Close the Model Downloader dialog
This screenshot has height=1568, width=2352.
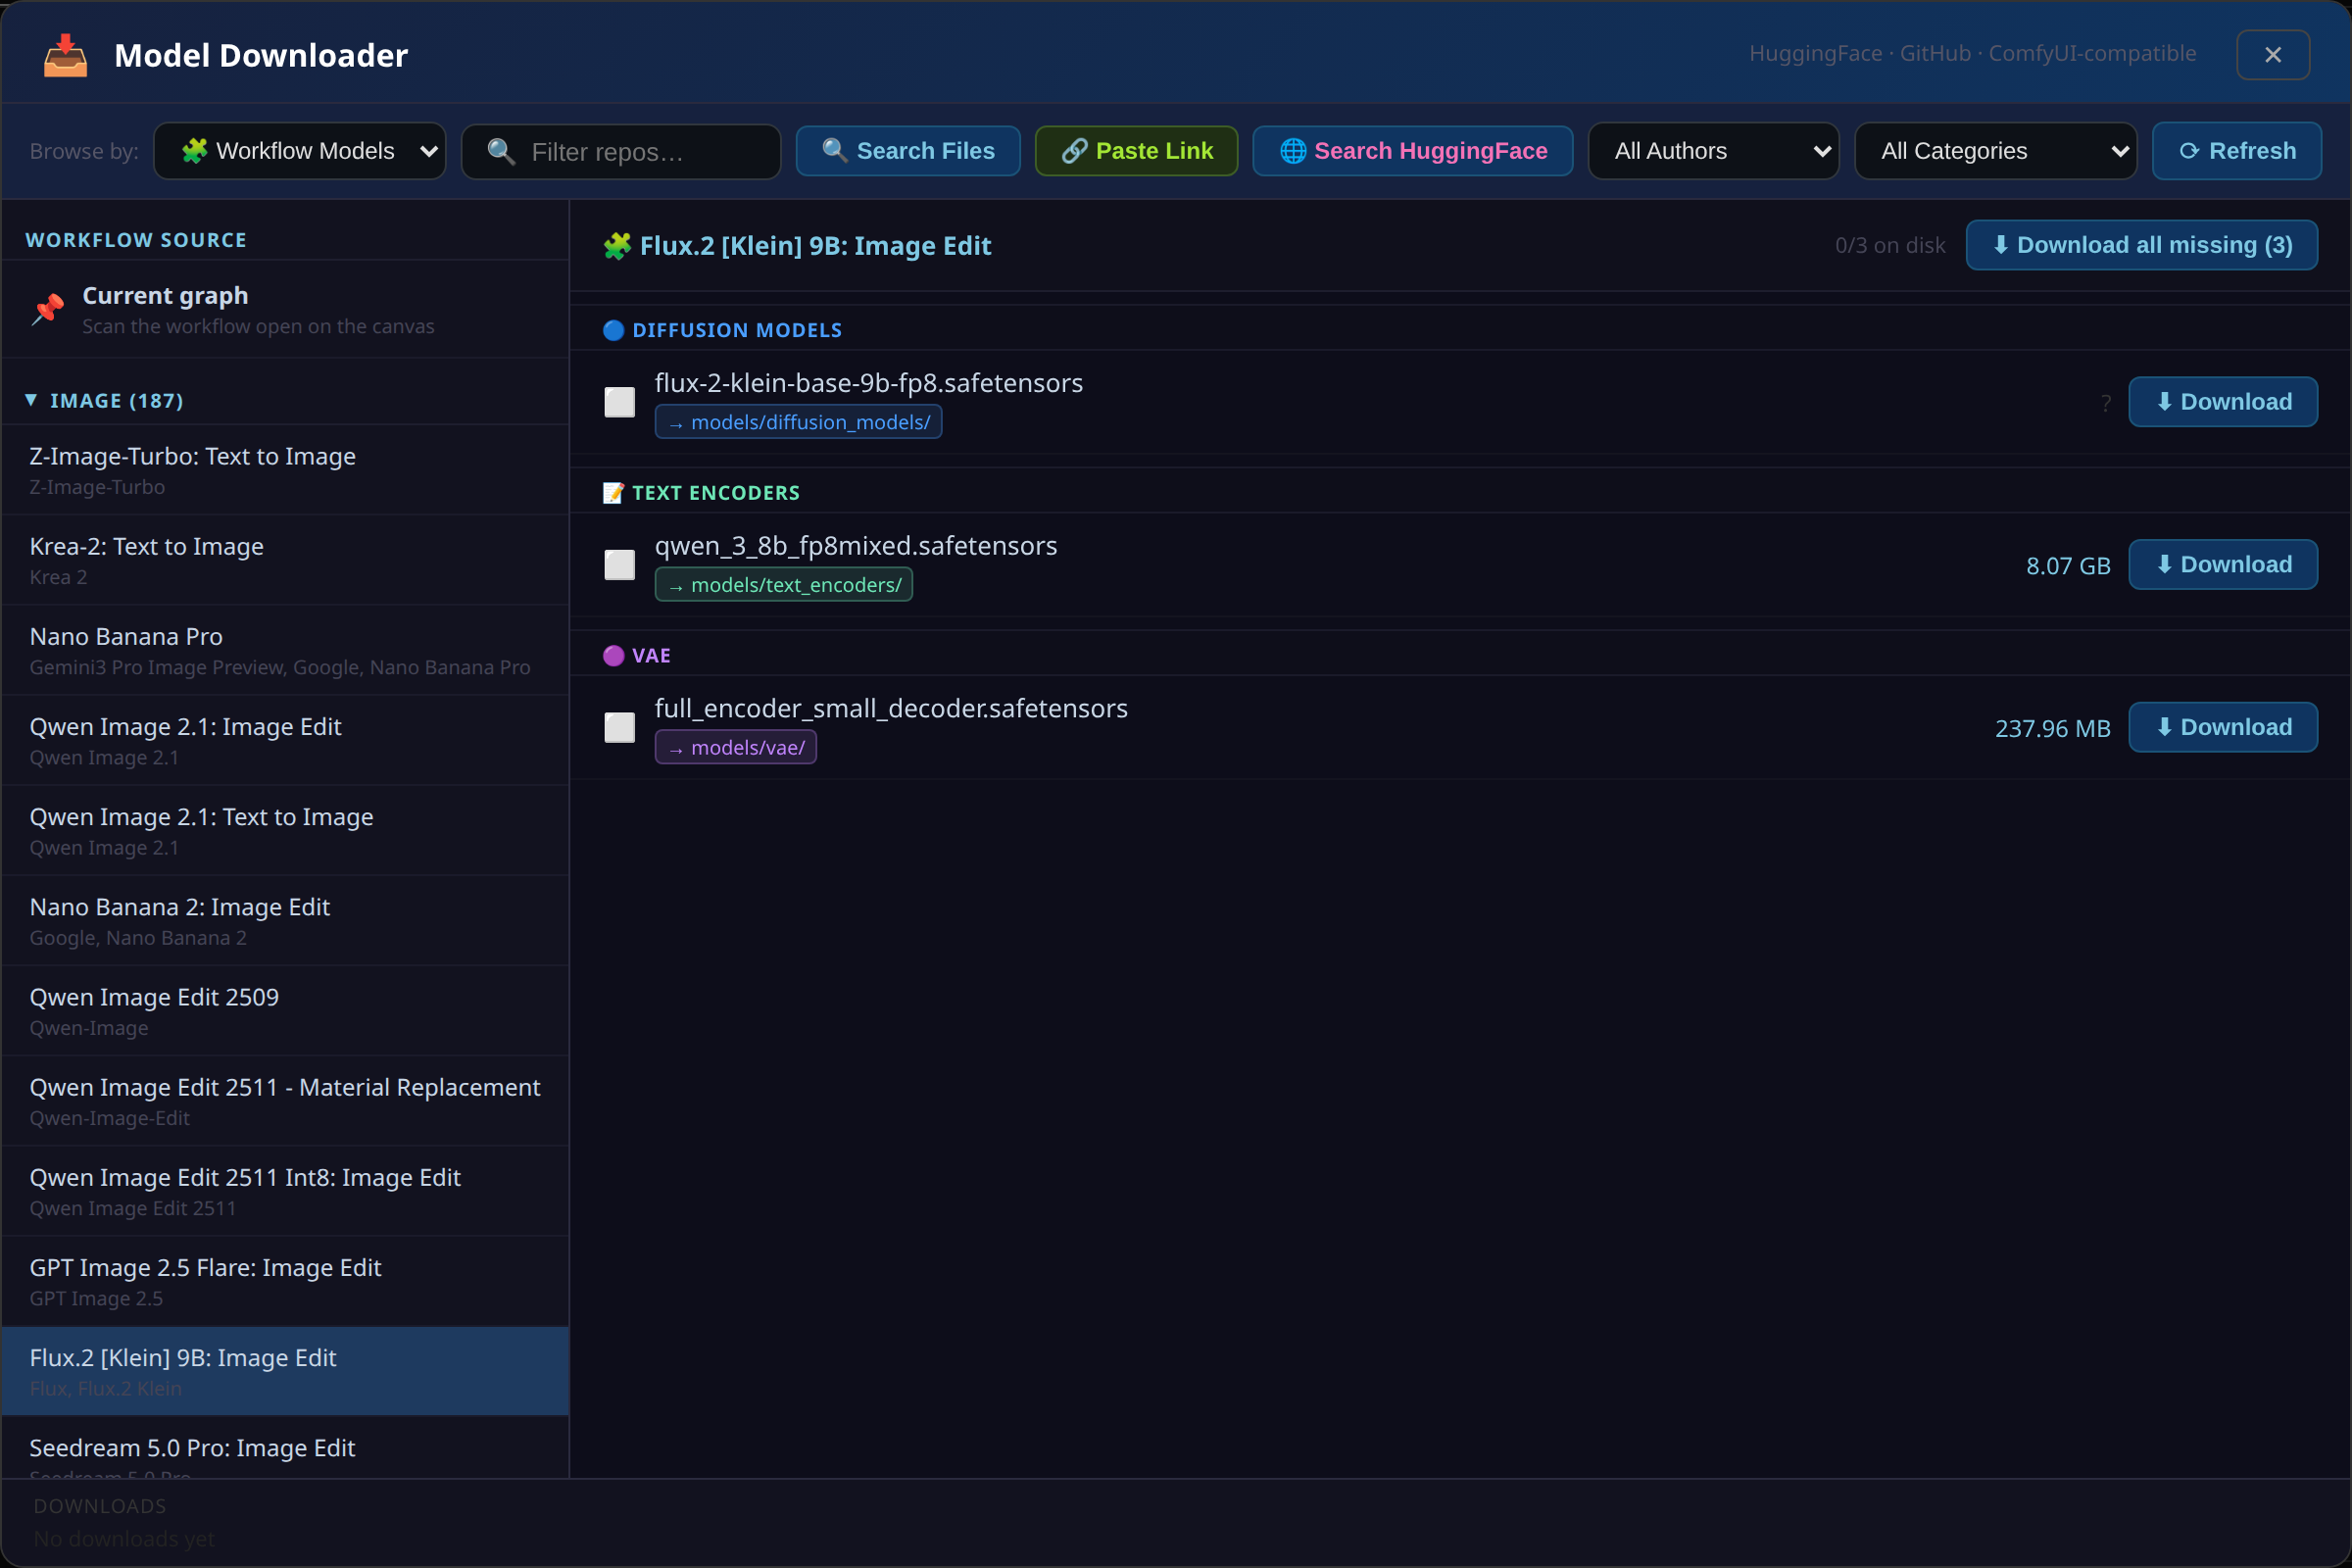(x=2273, y=55)
